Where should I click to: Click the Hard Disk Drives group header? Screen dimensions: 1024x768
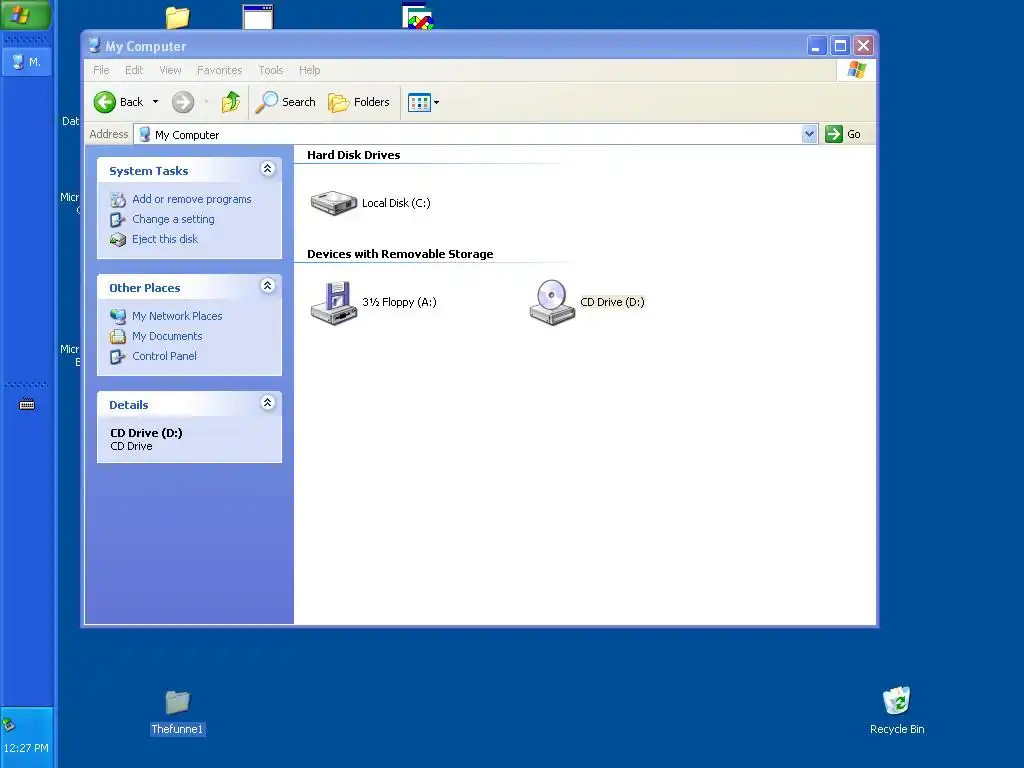click(x=353, y=155)
